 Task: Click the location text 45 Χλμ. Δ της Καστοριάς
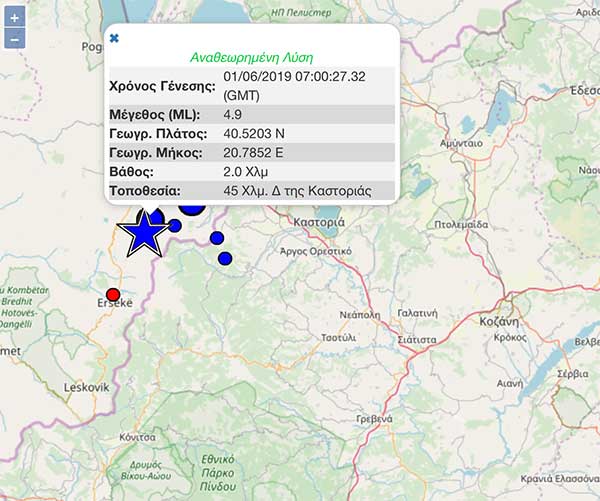[297, 191]
